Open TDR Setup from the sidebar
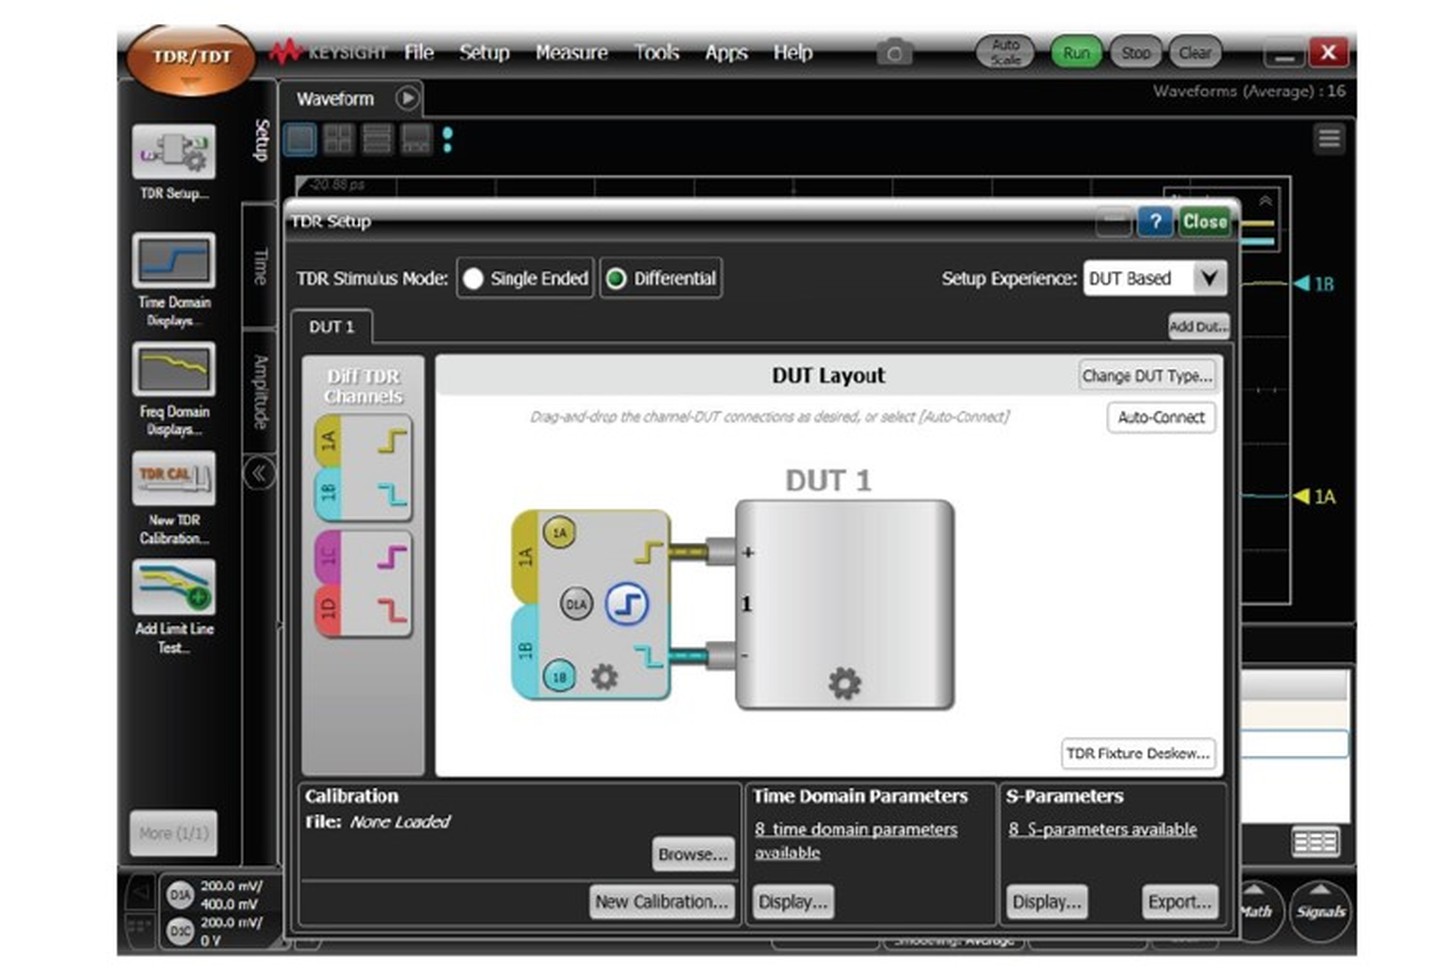The width and height of the screenshot is (1440, 973). coord(174,153)
